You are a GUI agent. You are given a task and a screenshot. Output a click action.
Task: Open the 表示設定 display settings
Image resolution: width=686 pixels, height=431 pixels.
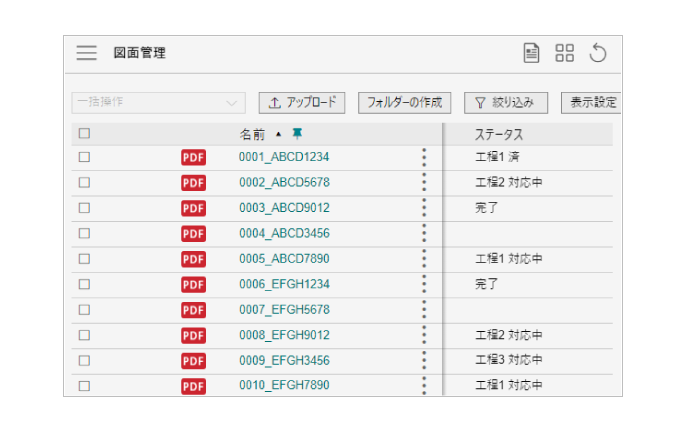click(x=590, y=102)
